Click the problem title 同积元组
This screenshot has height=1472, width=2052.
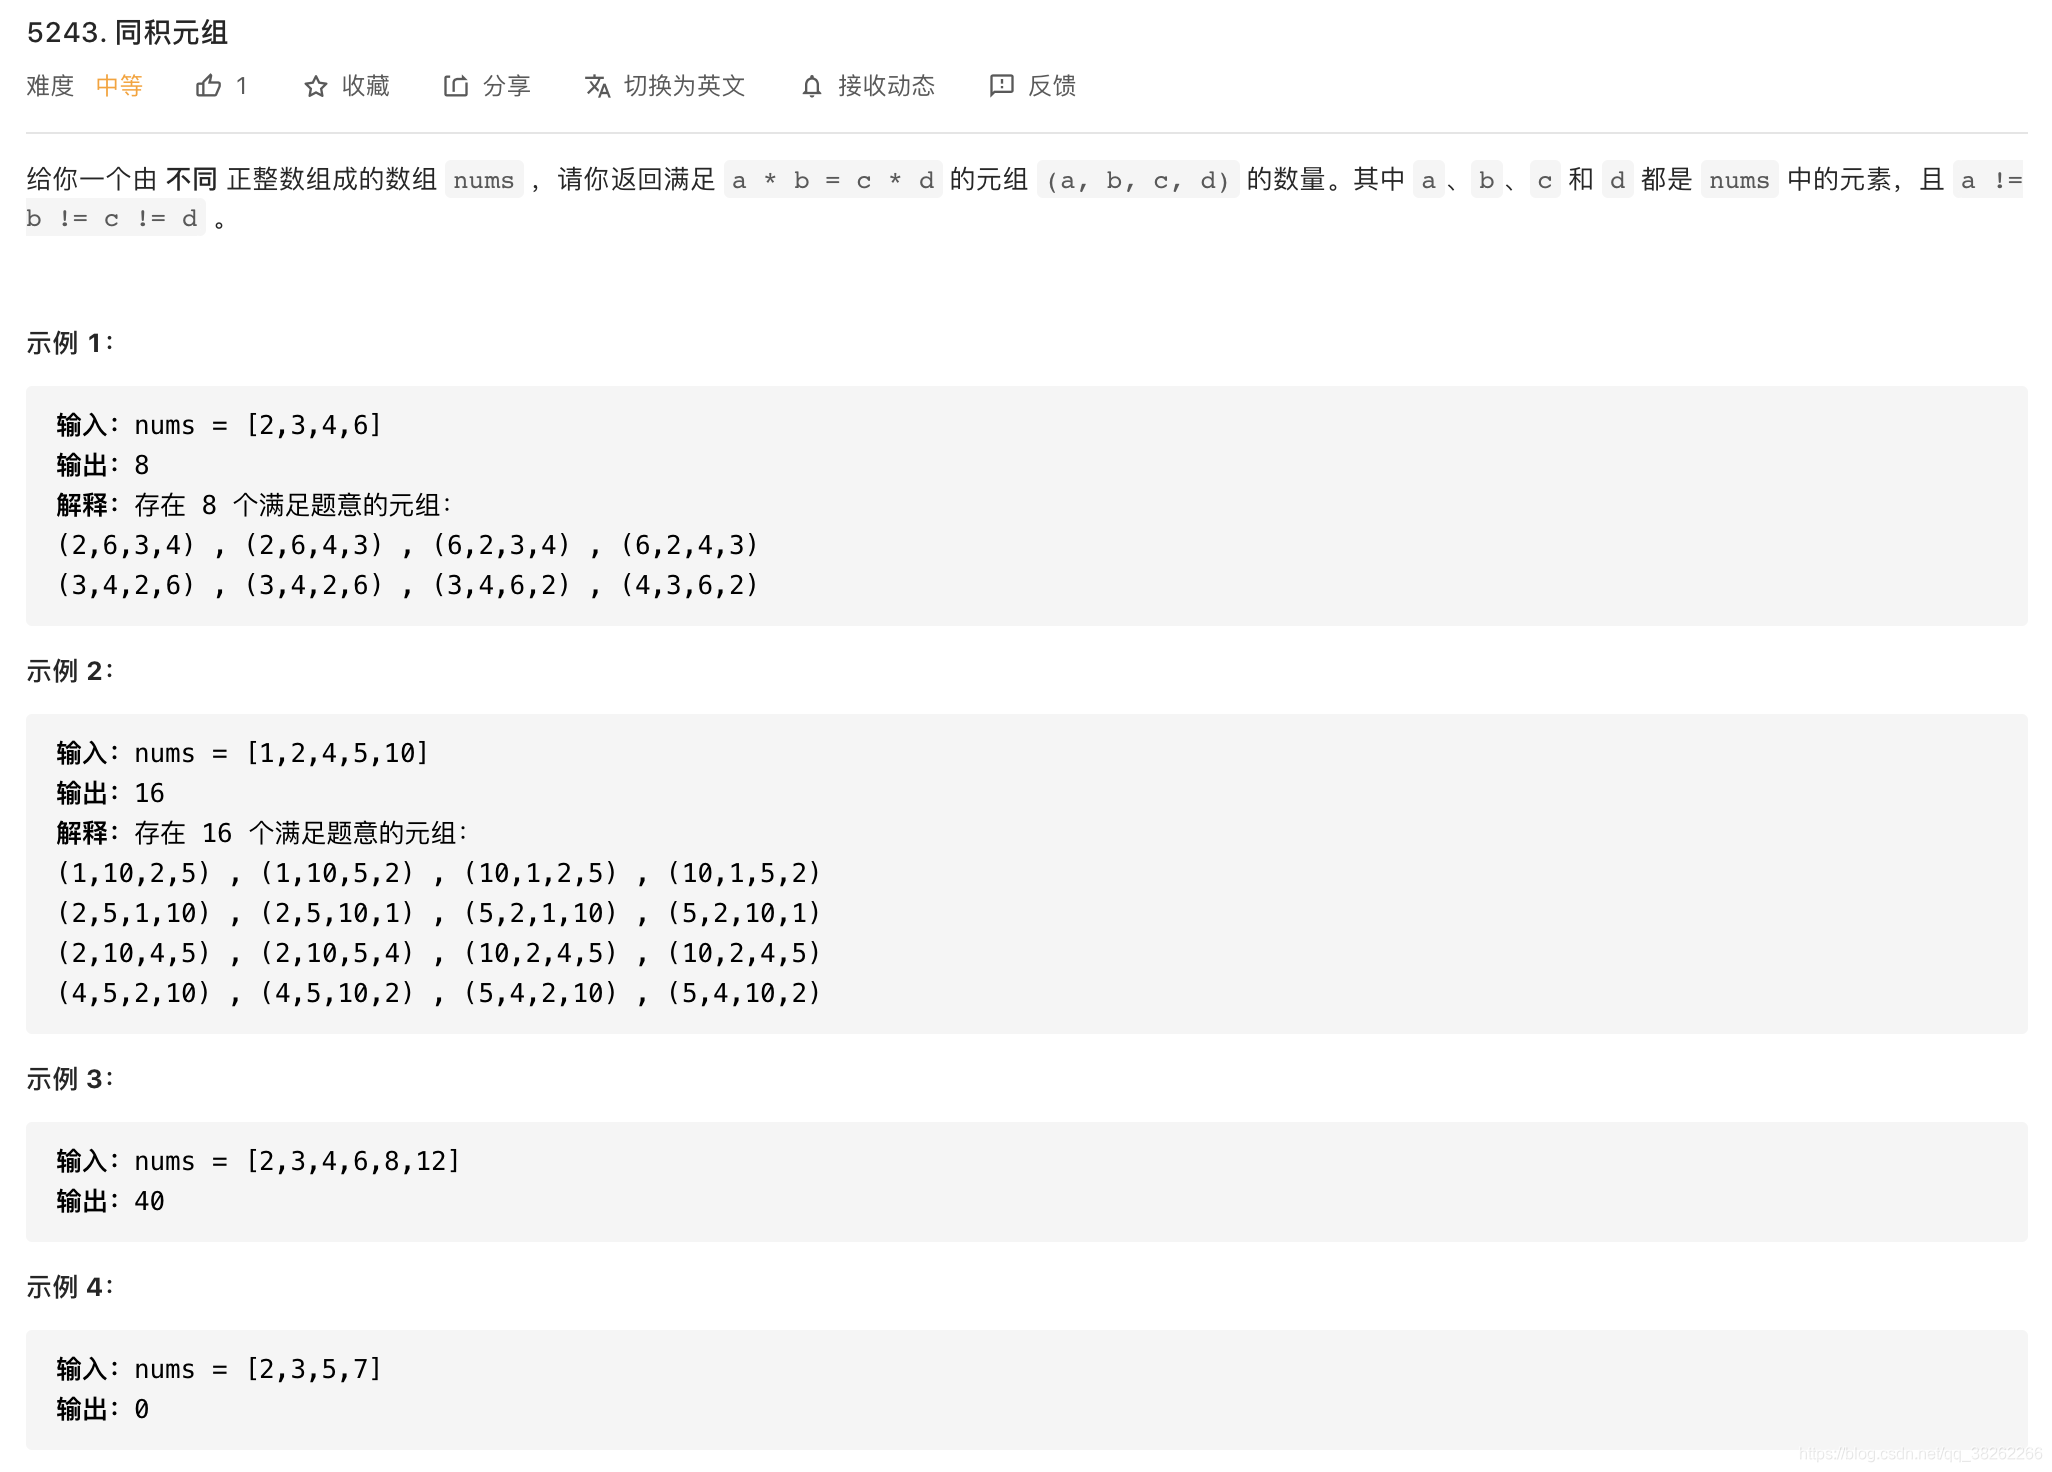coord(171,33)
